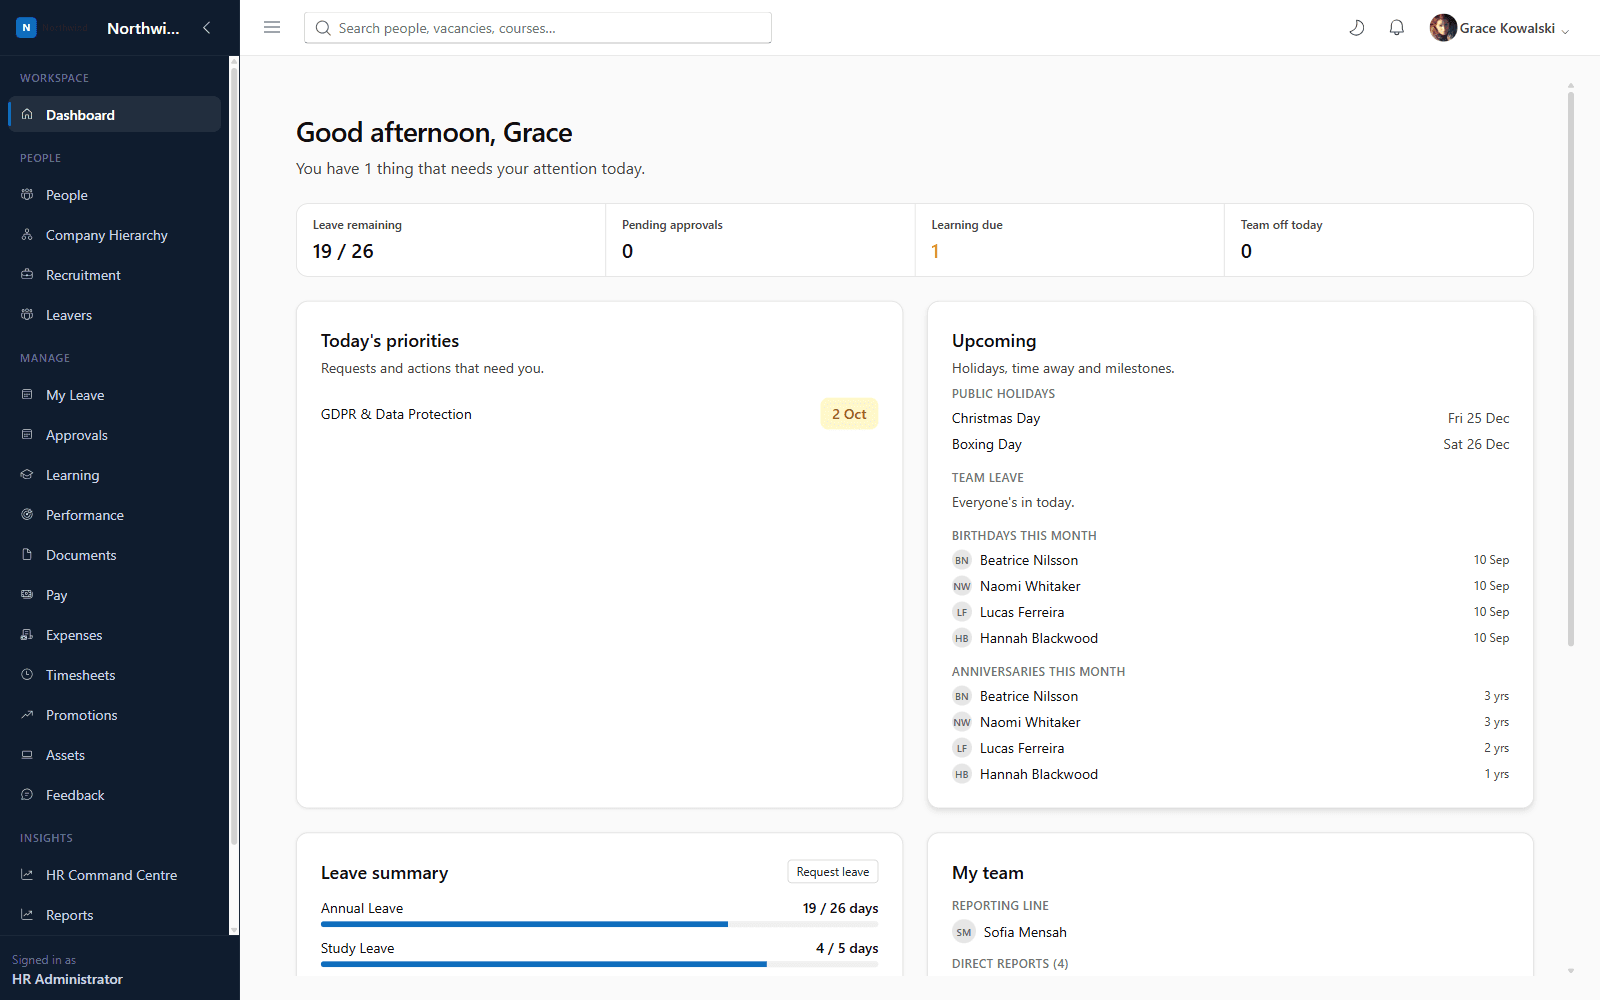Click the My Leave icon
Screen dimensions: 1600x1000
tap(27, 395)
